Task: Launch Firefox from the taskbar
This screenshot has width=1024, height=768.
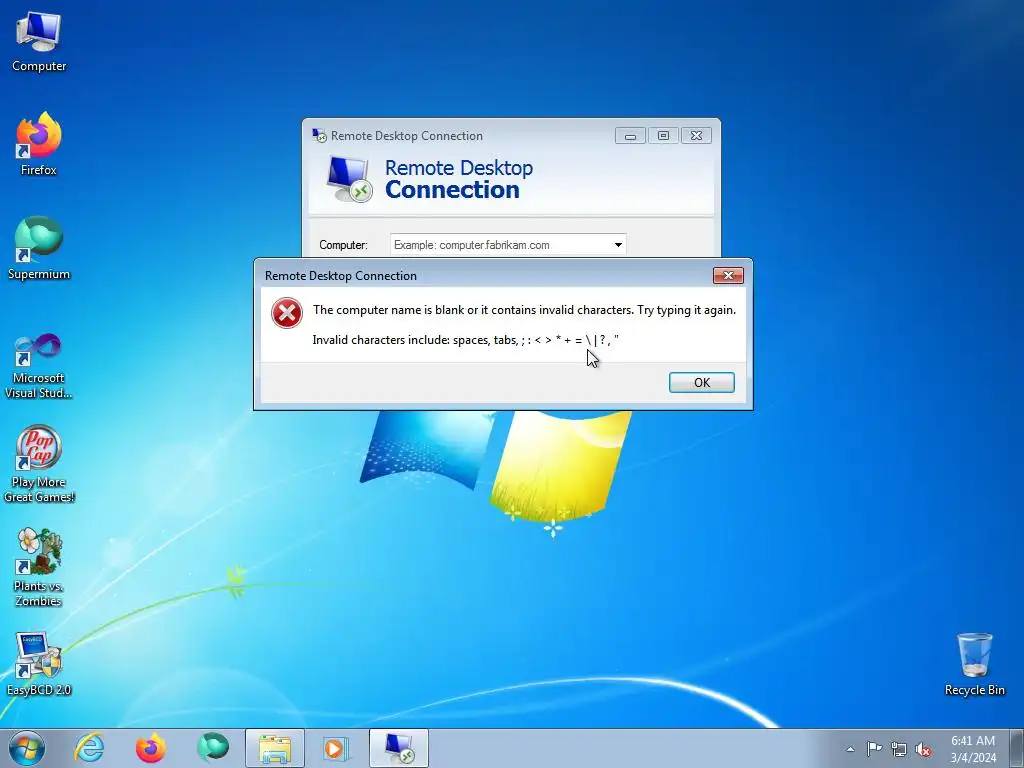Action: [150, 748]
